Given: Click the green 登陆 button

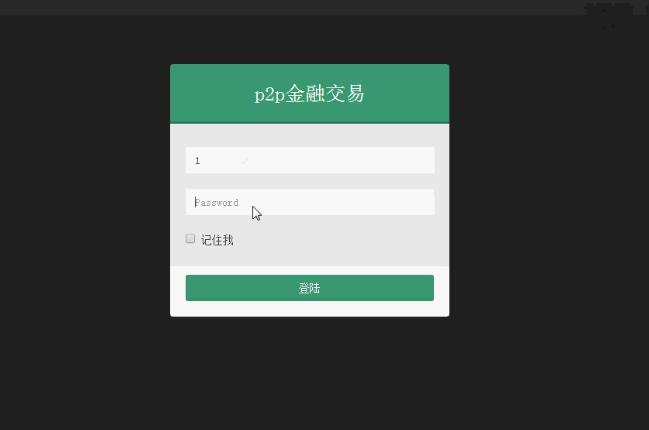Looking at the screenshot, I should [310, 288].
